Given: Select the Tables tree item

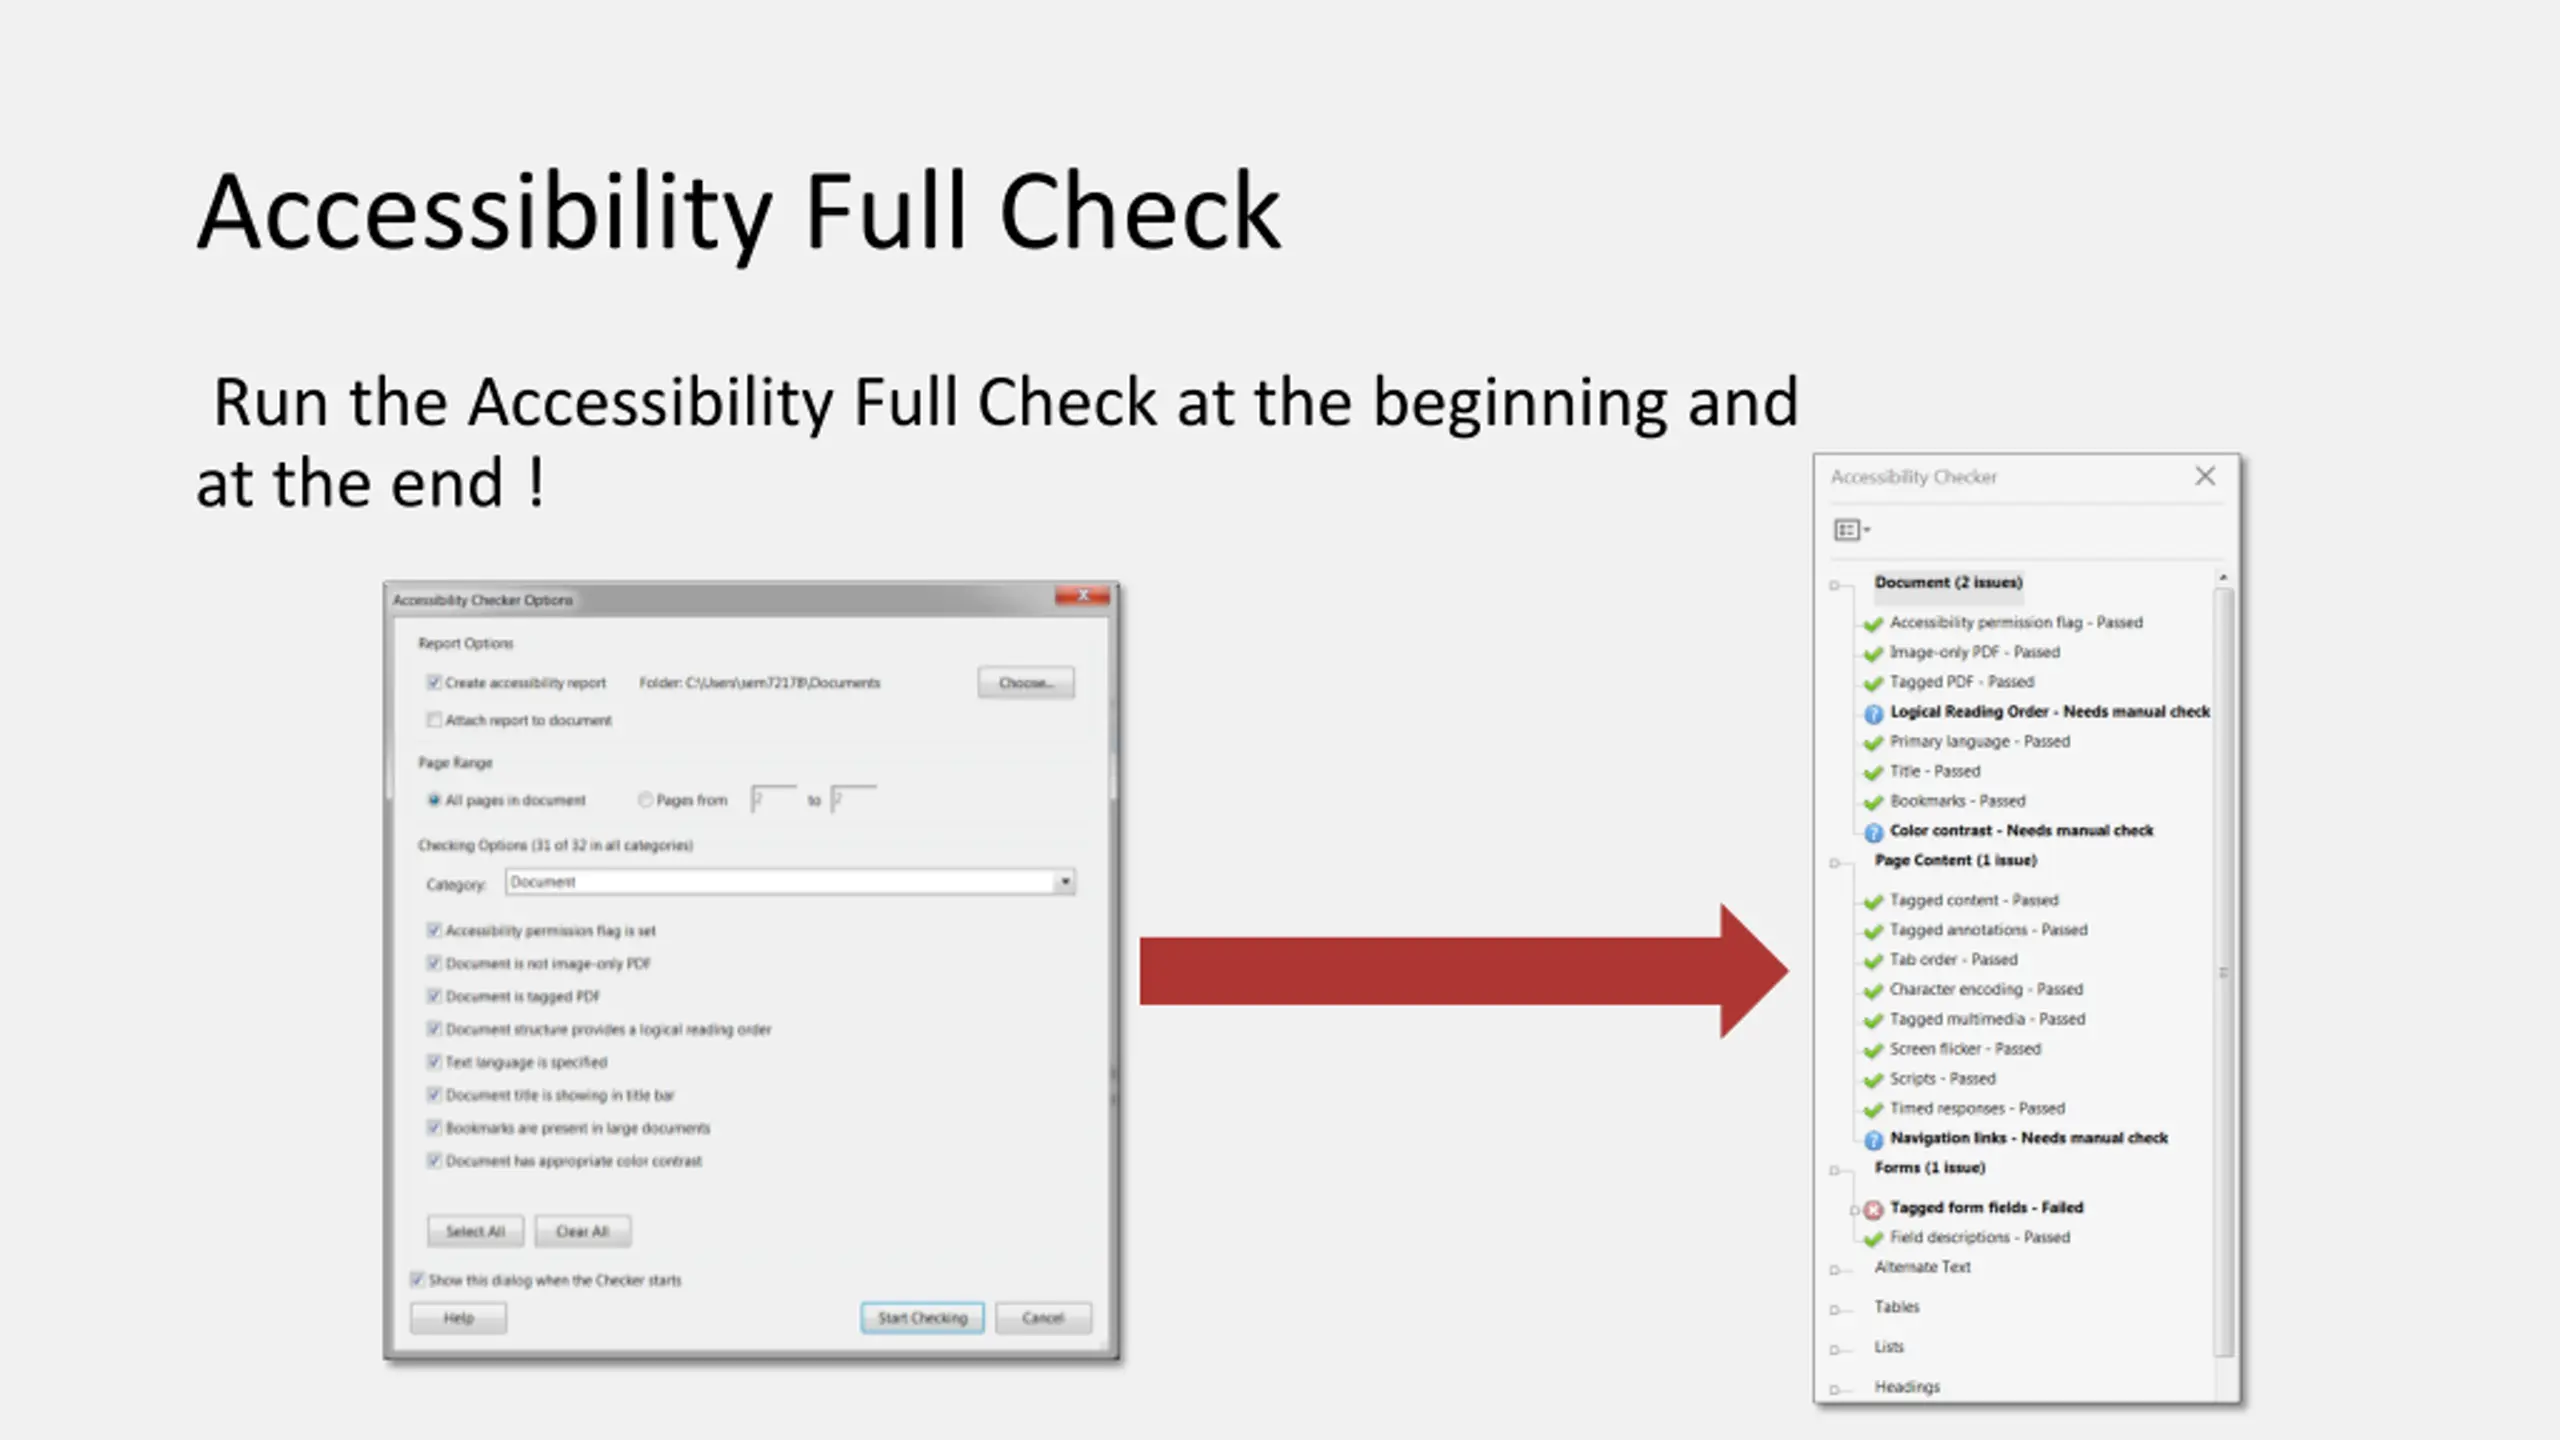Looking at the screenshot, I should (x=1896, y=1307).
